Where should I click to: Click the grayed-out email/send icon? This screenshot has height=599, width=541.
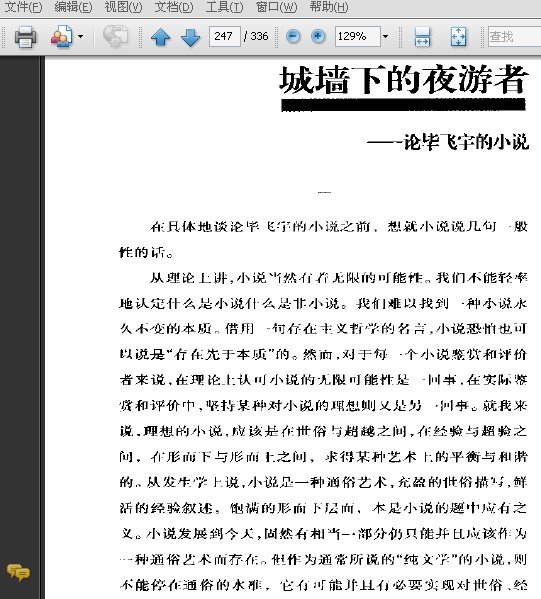point(115,37)
